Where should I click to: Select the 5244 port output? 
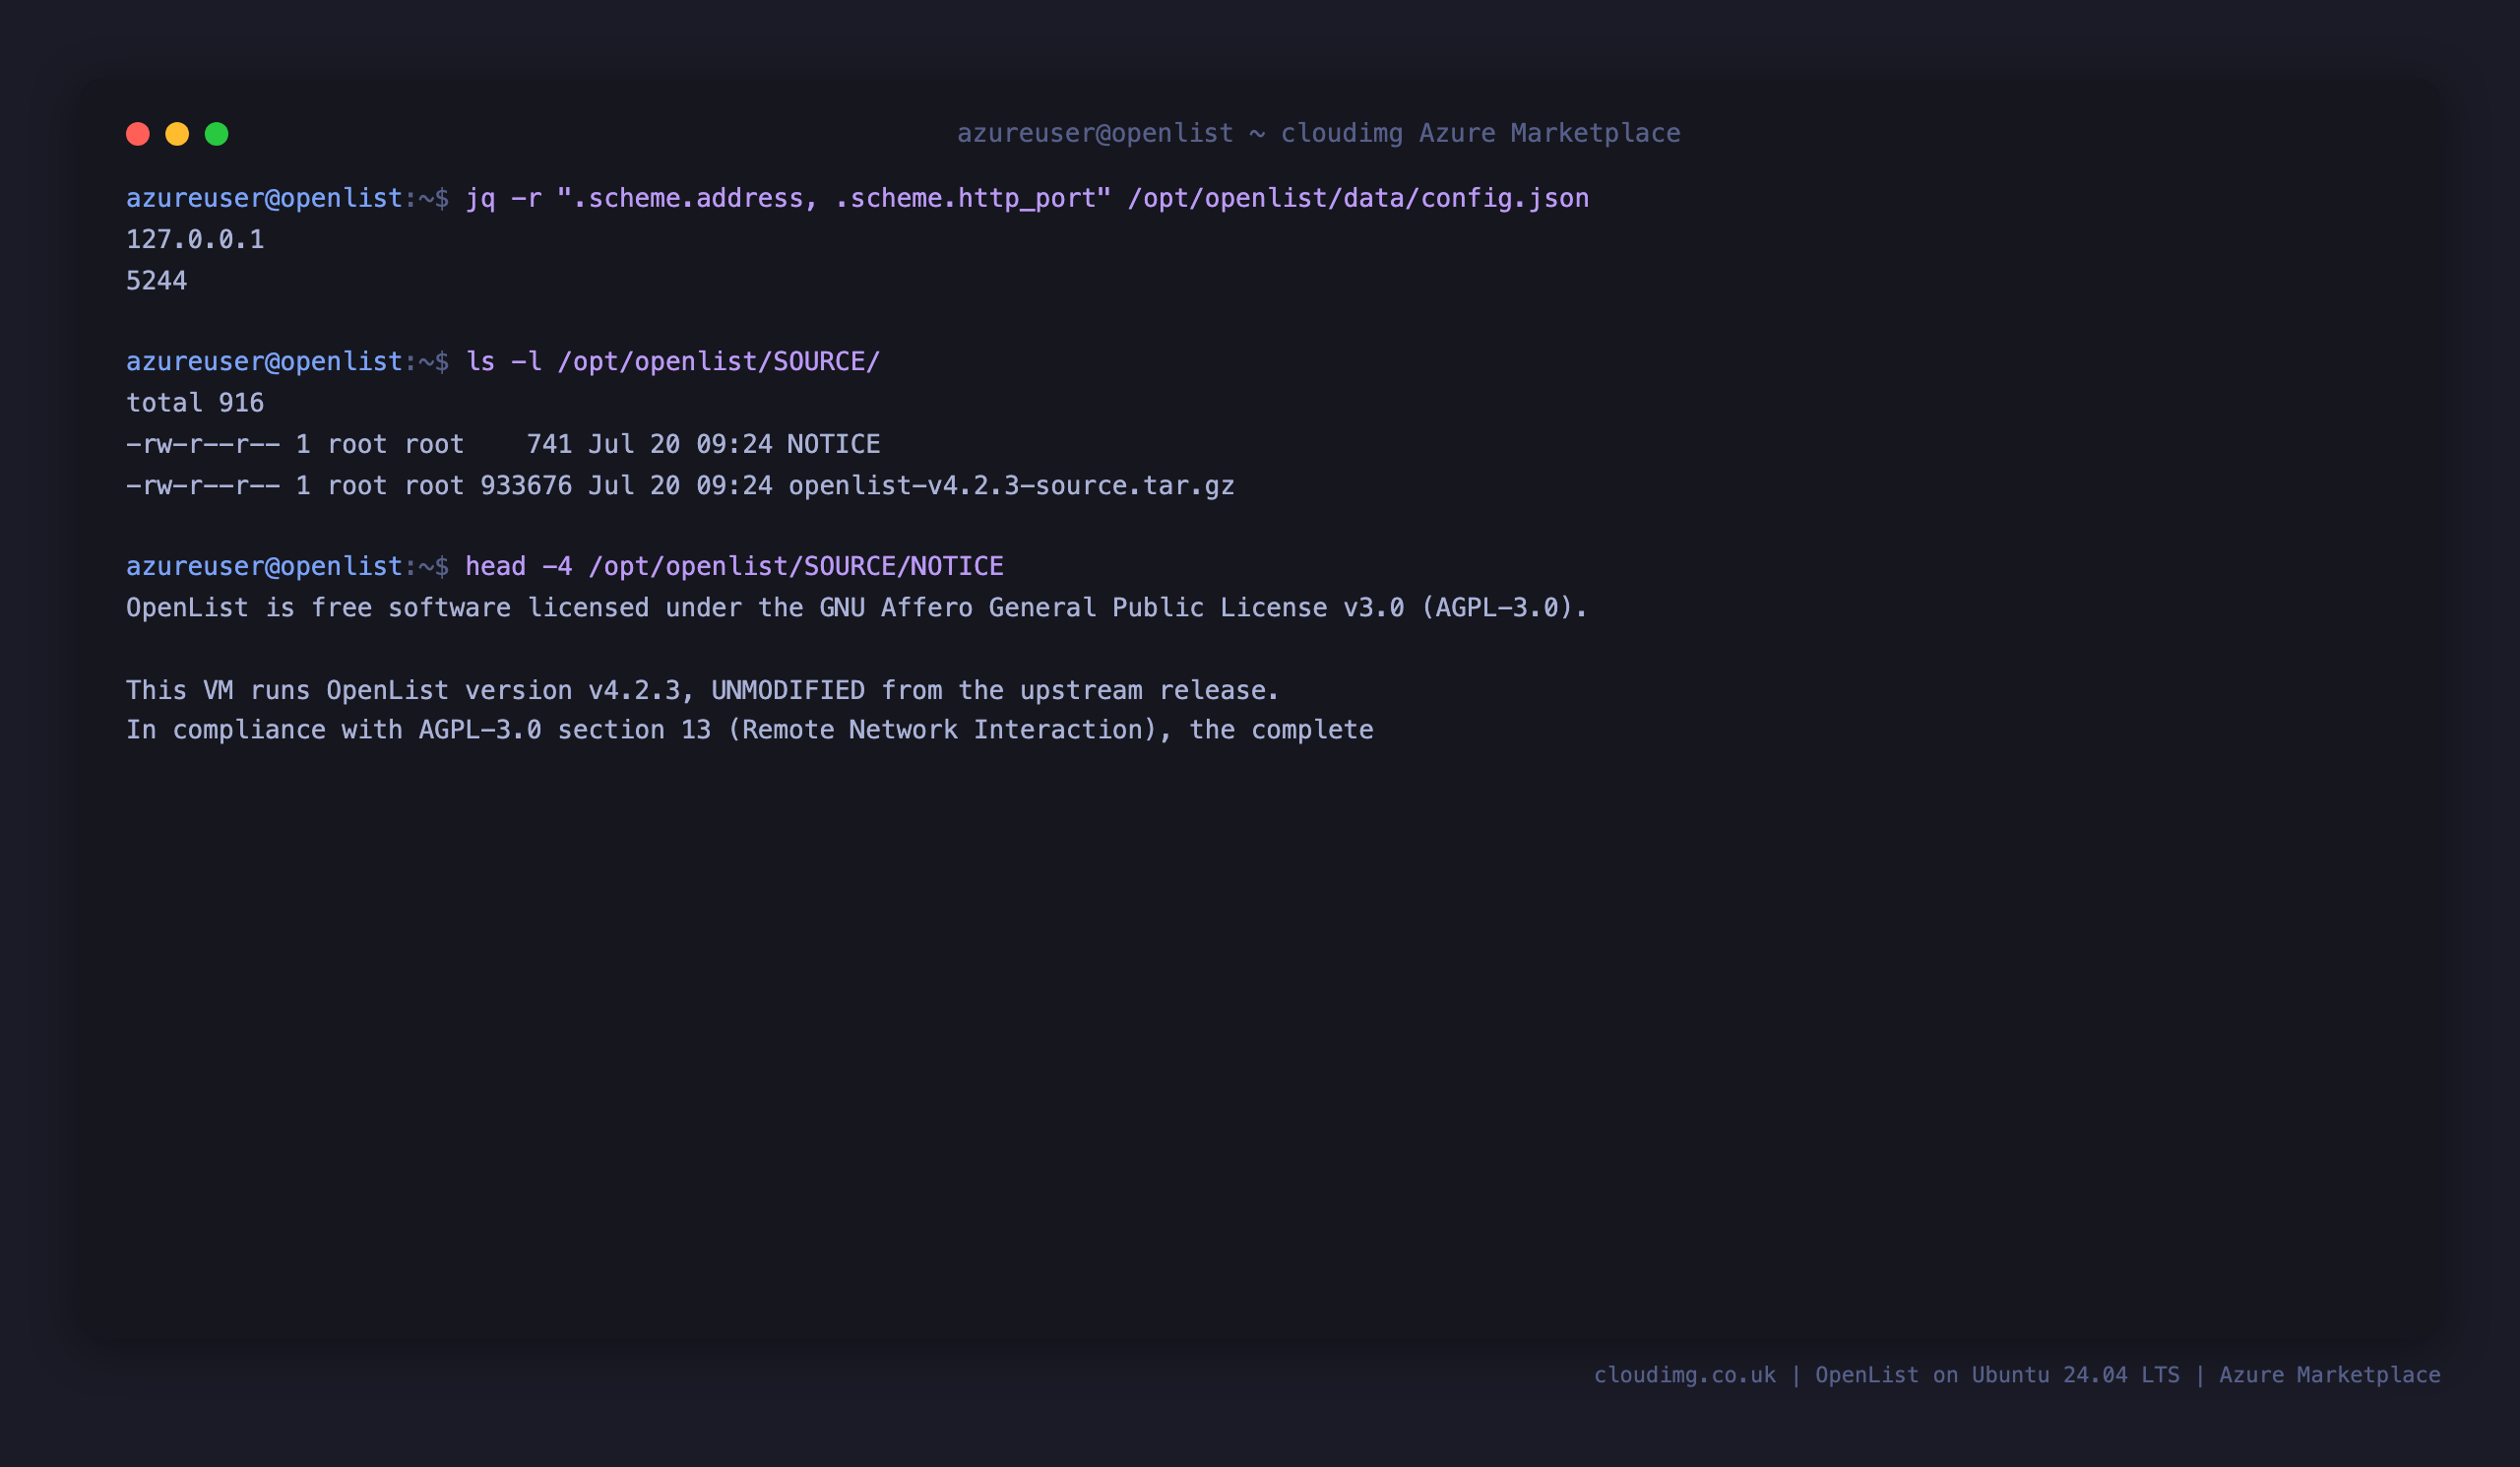(x=157, y=281)
